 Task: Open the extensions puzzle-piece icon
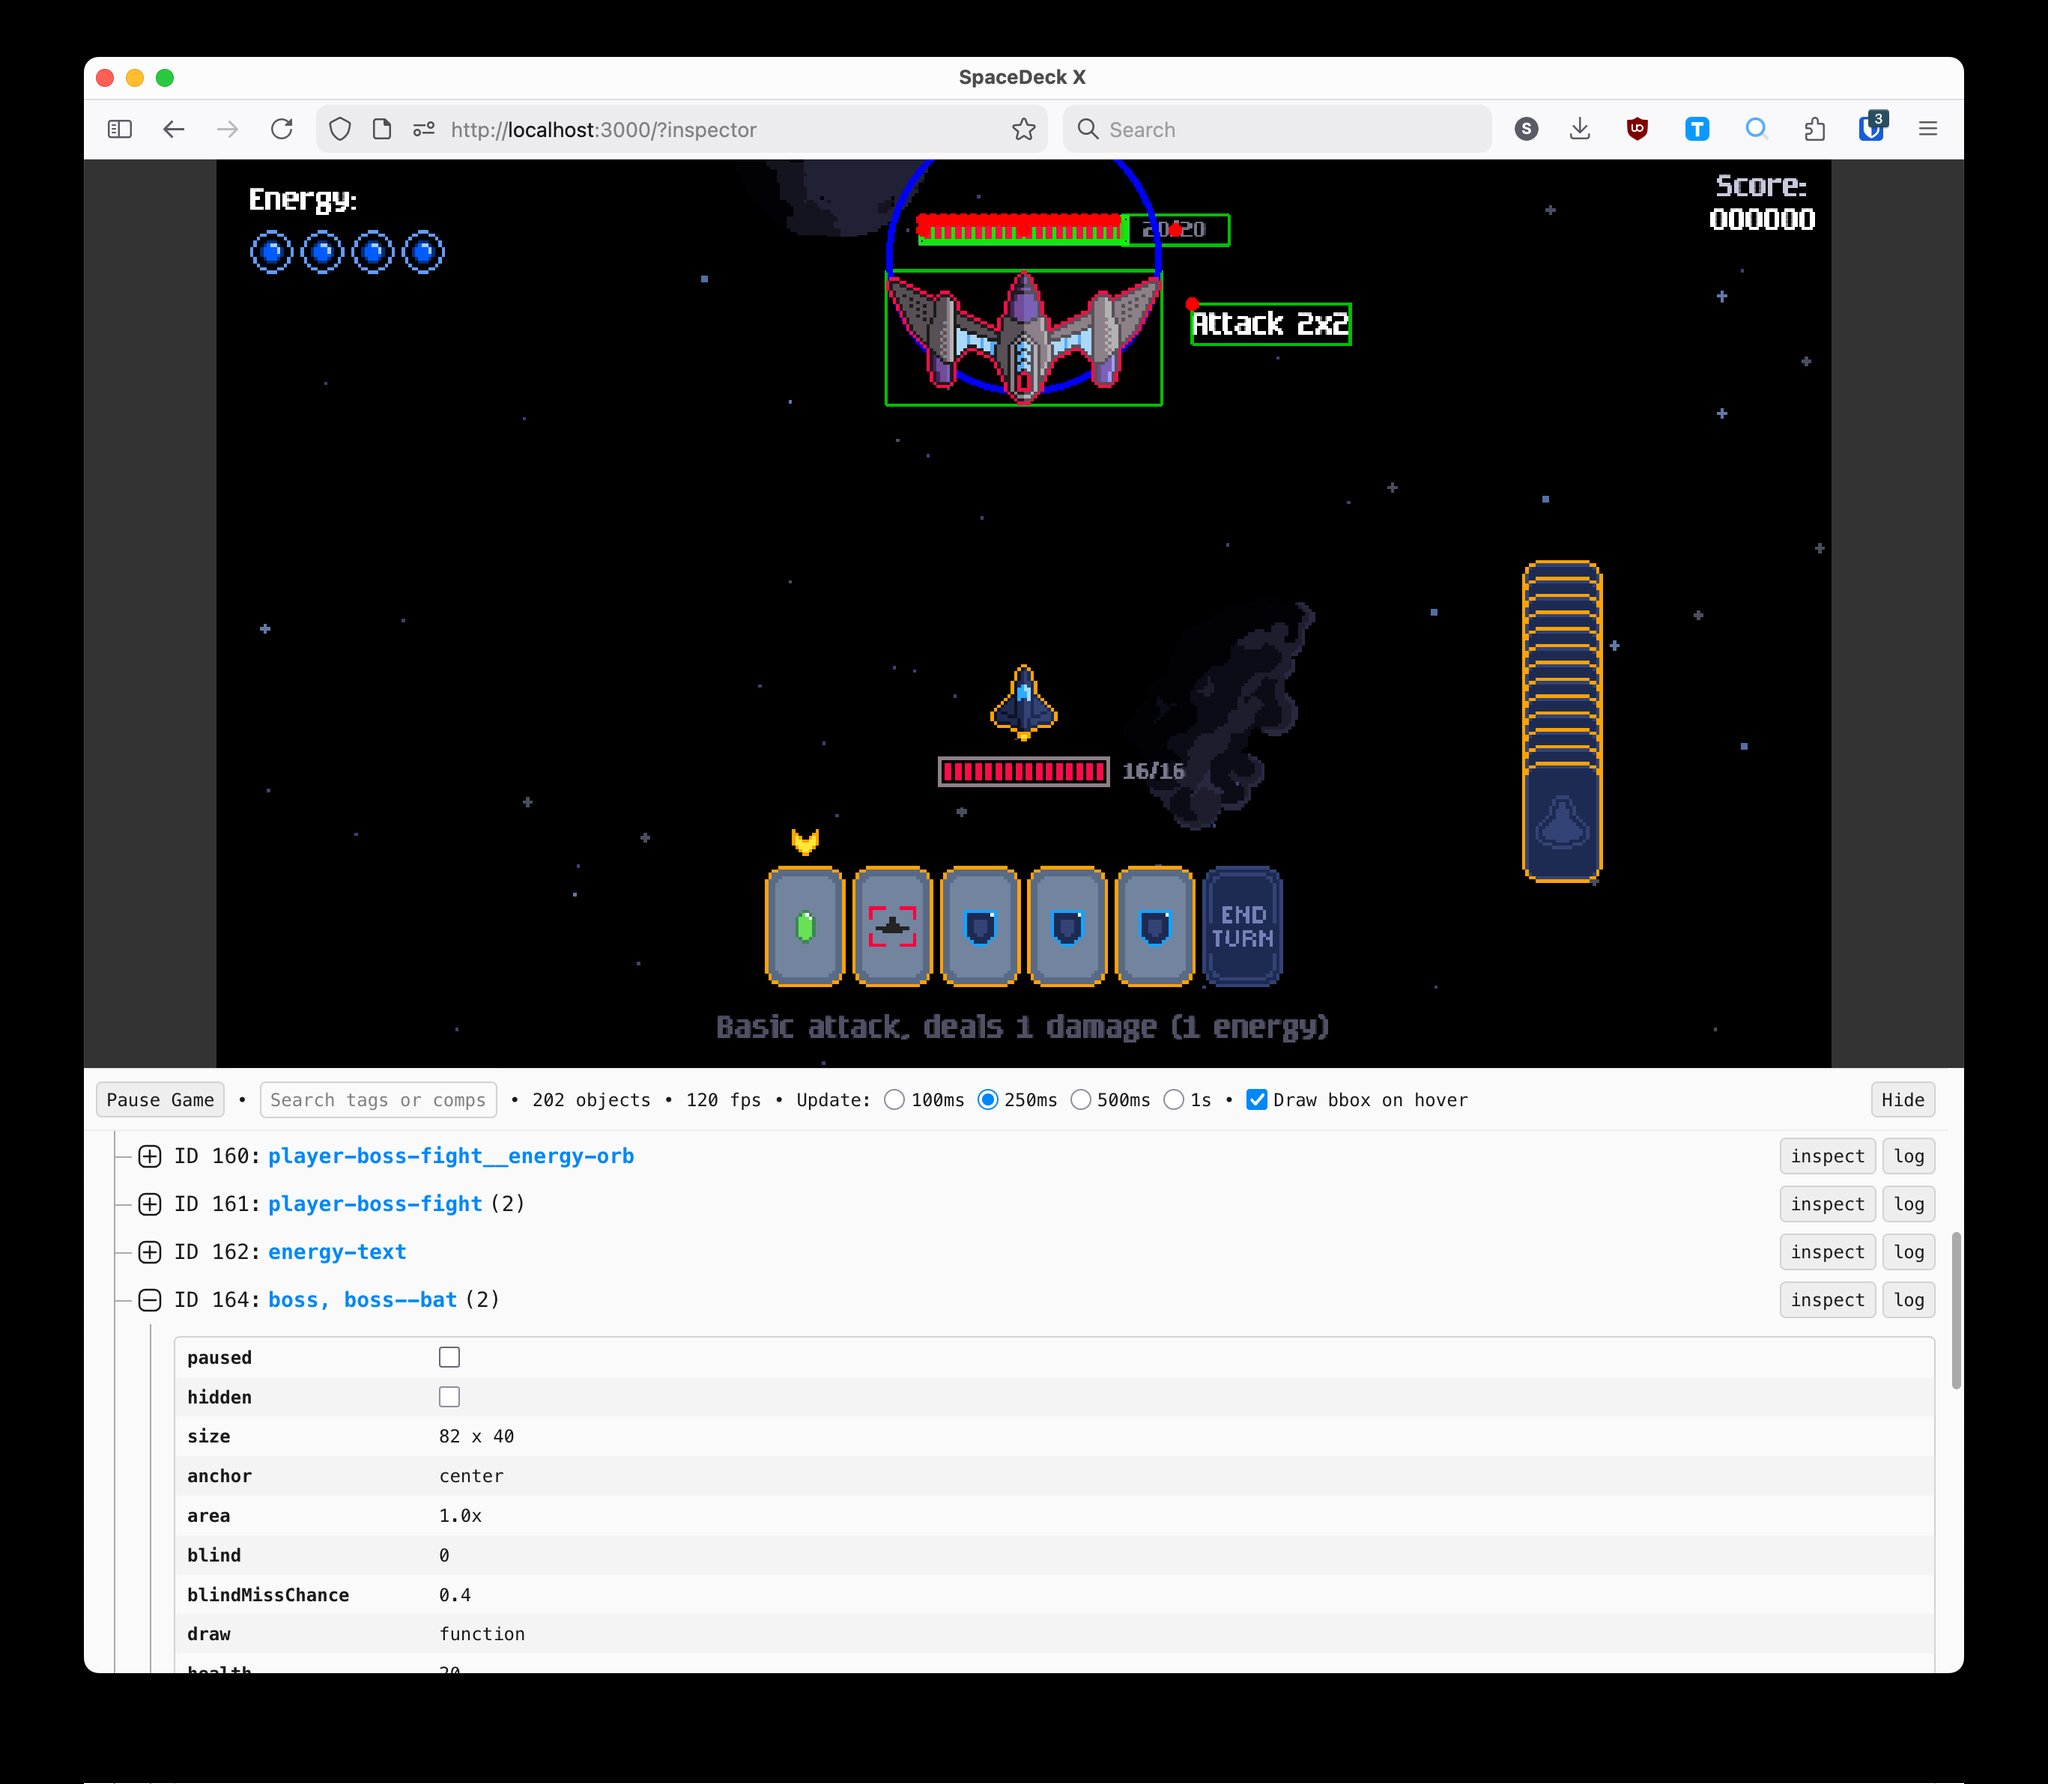(x=1815, y=129)
